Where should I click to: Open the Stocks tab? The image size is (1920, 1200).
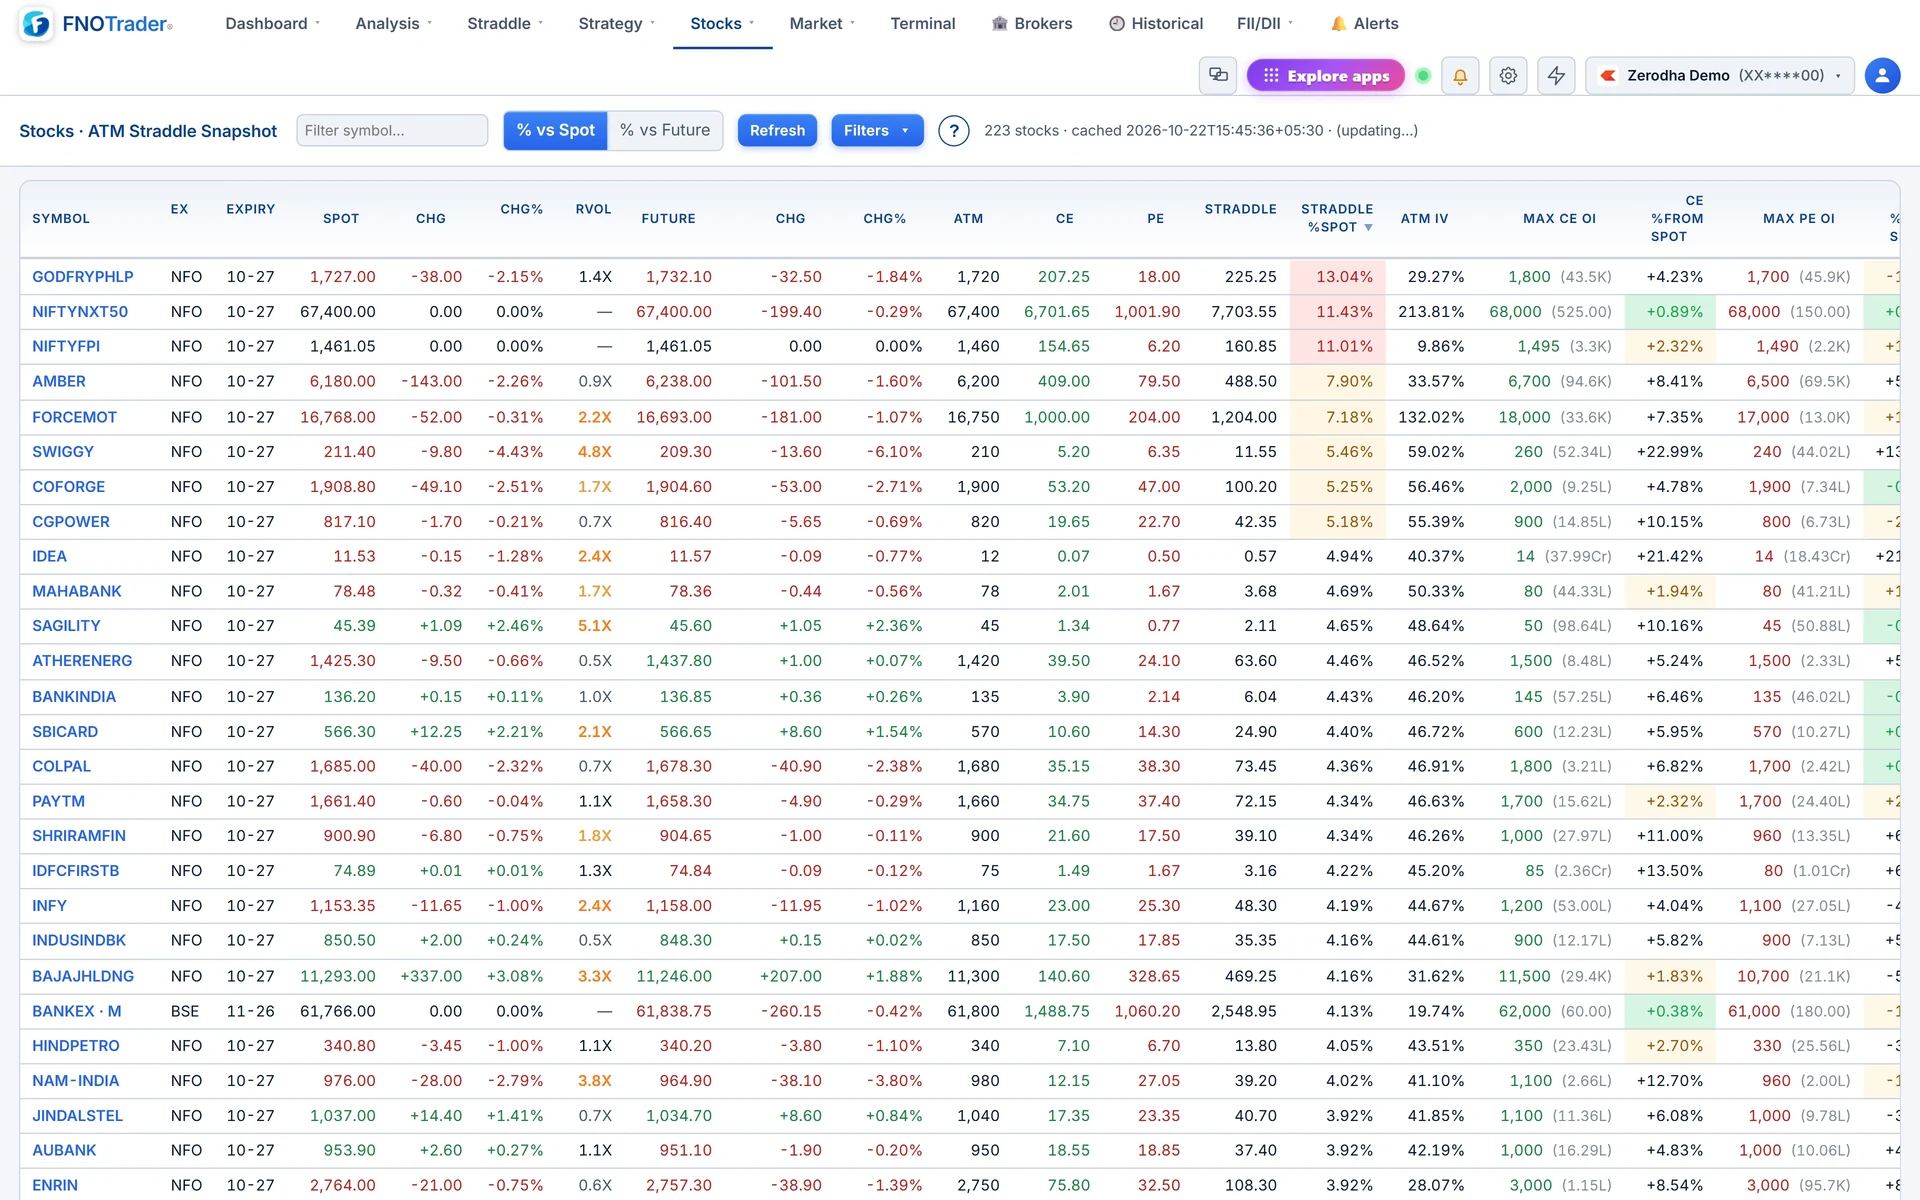[722, 23]
